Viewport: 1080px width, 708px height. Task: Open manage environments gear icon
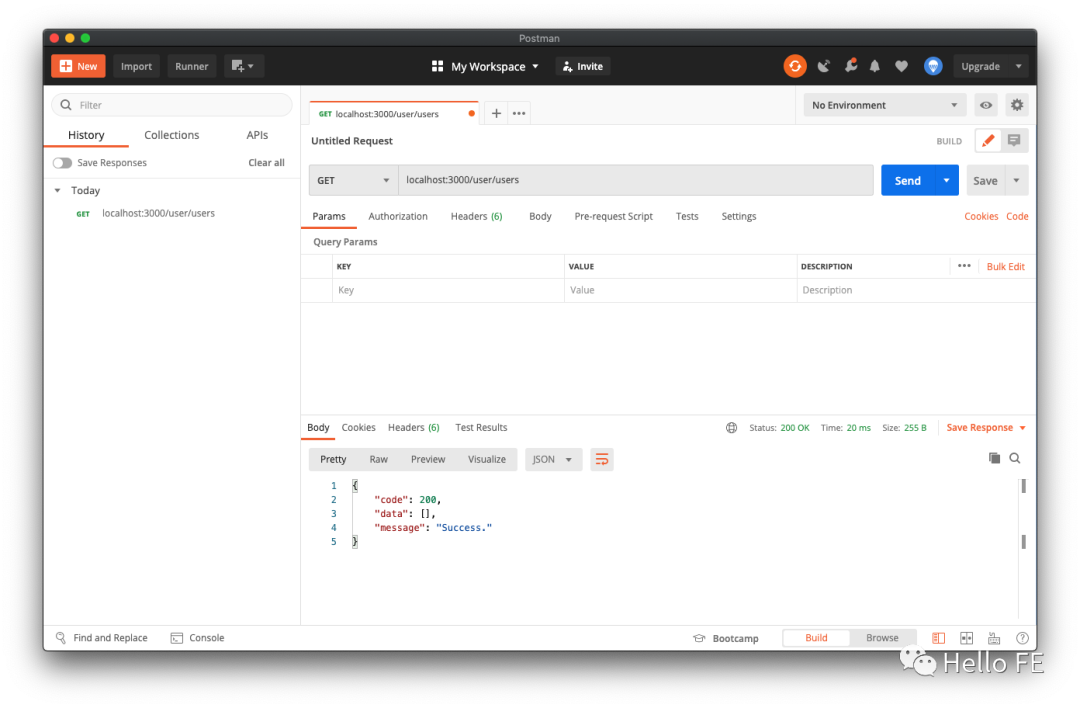(x=1017, y=105)
